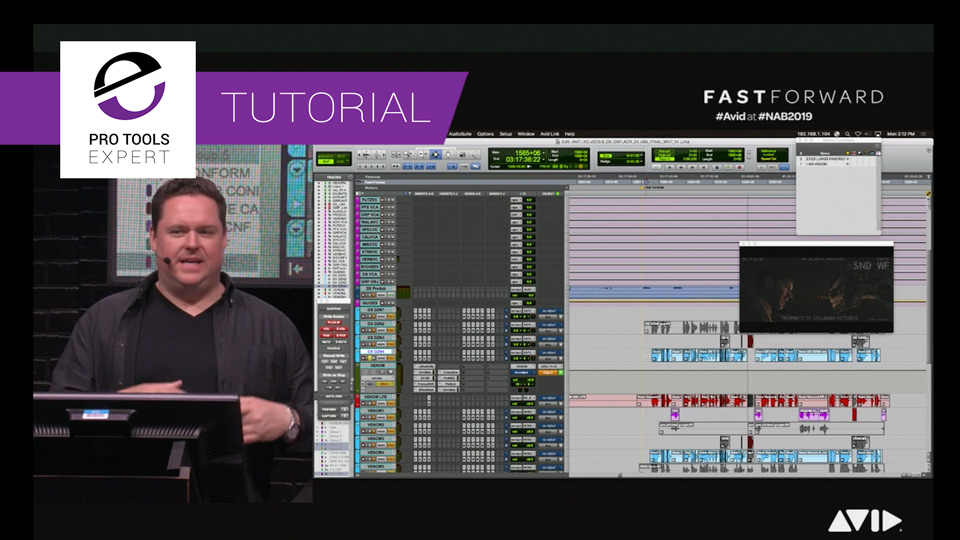Screen dimensions: 960x540
Task: Click the transport Record button
Action: (740, 167)
